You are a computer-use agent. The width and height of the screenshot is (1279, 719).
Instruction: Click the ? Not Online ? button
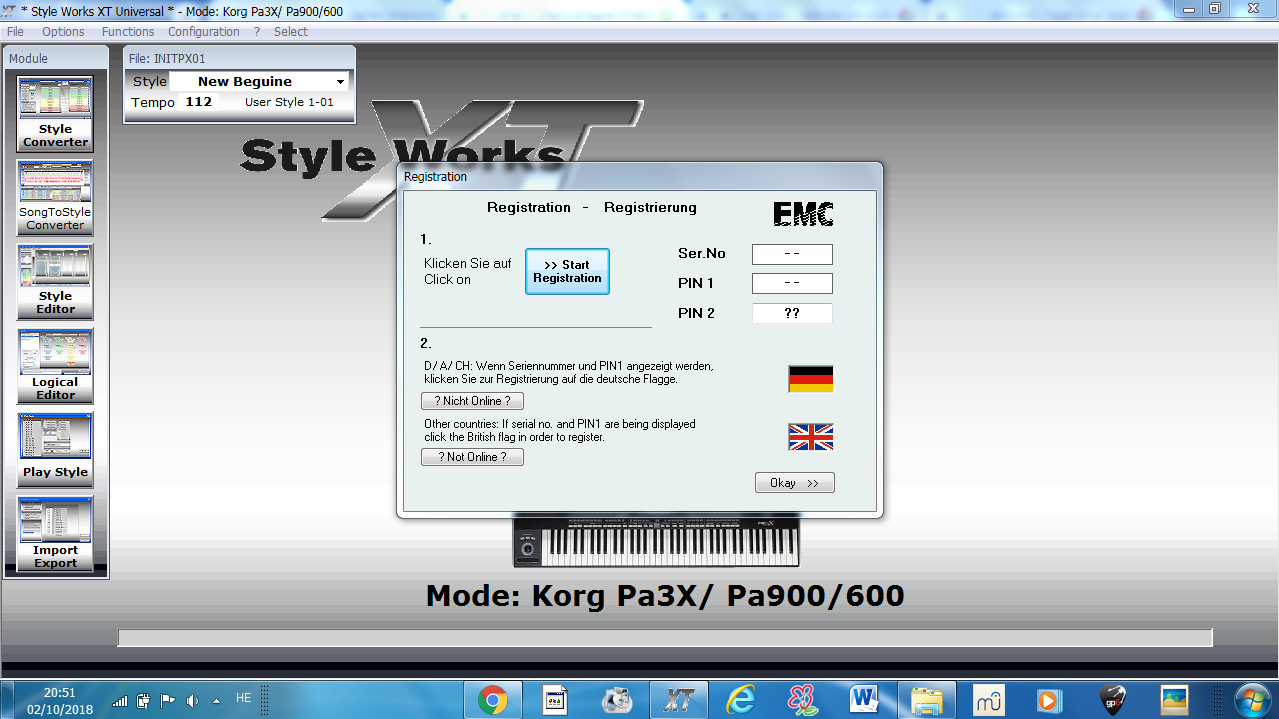tap(472, 457)
